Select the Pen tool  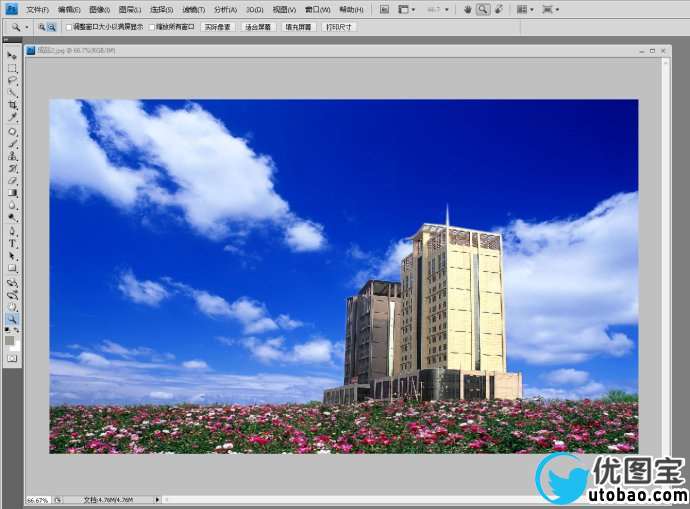(12, 232)
